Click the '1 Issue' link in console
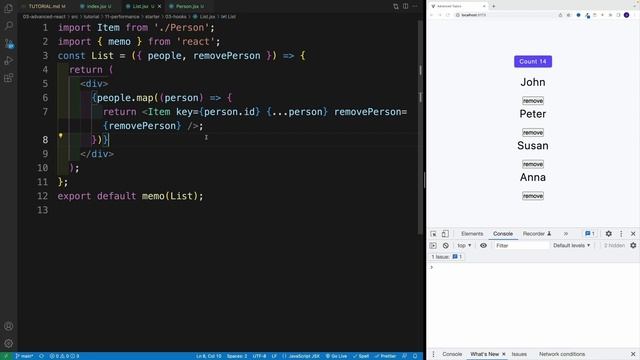The image size is (640, 360). tap(447, 257)
